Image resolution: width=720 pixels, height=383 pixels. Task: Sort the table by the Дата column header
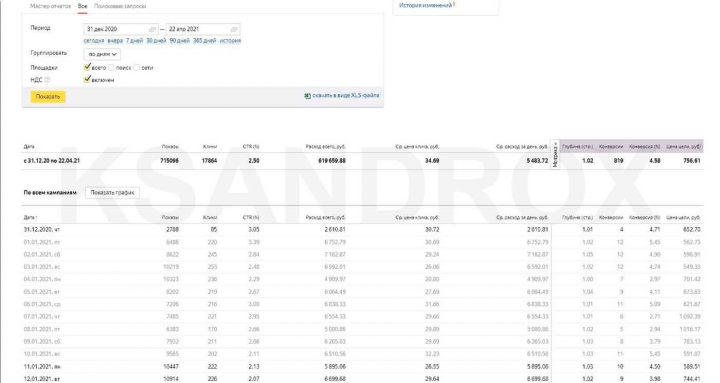pos(30,217)
